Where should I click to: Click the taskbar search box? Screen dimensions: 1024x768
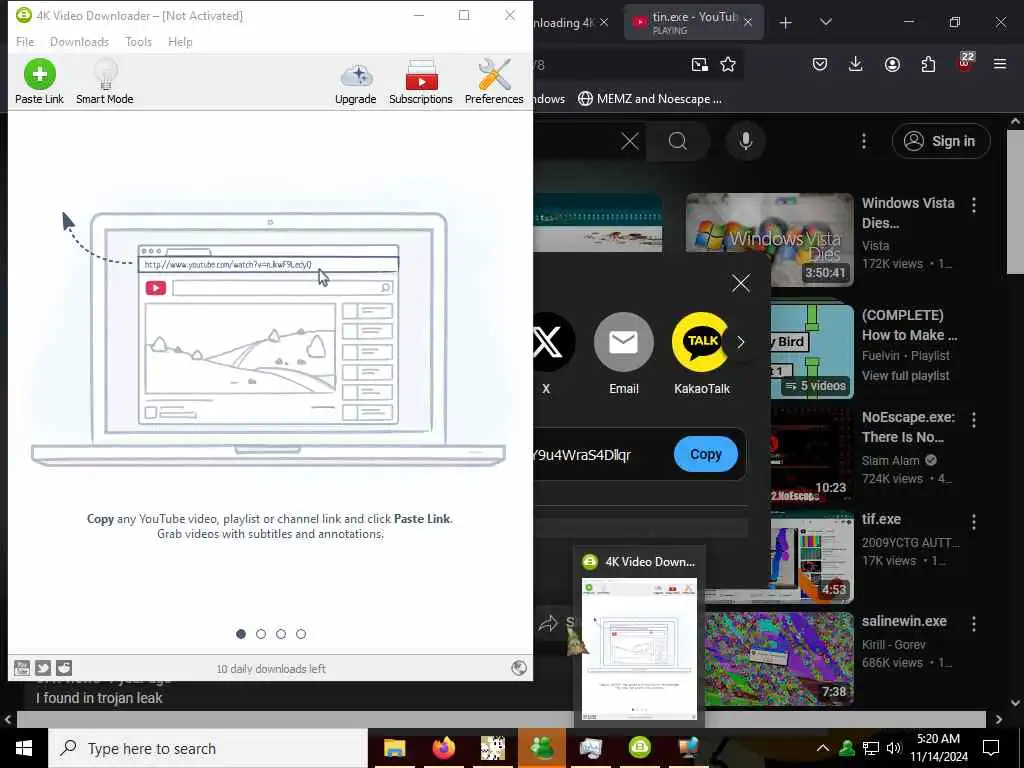(208, 748)
